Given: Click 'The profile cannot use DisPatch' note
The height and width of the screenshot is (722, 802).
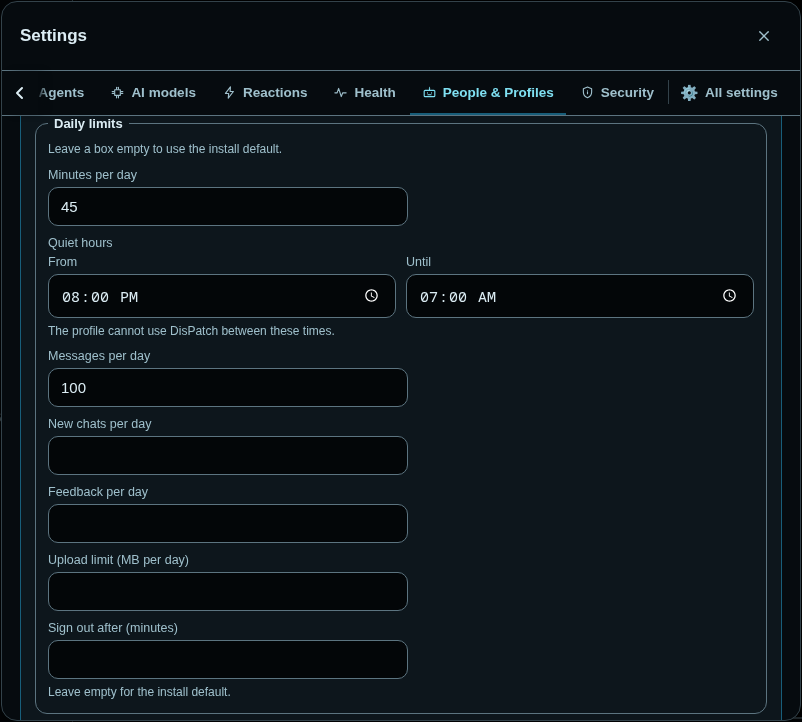Looking at the screenshot, I should pos(191,331).
